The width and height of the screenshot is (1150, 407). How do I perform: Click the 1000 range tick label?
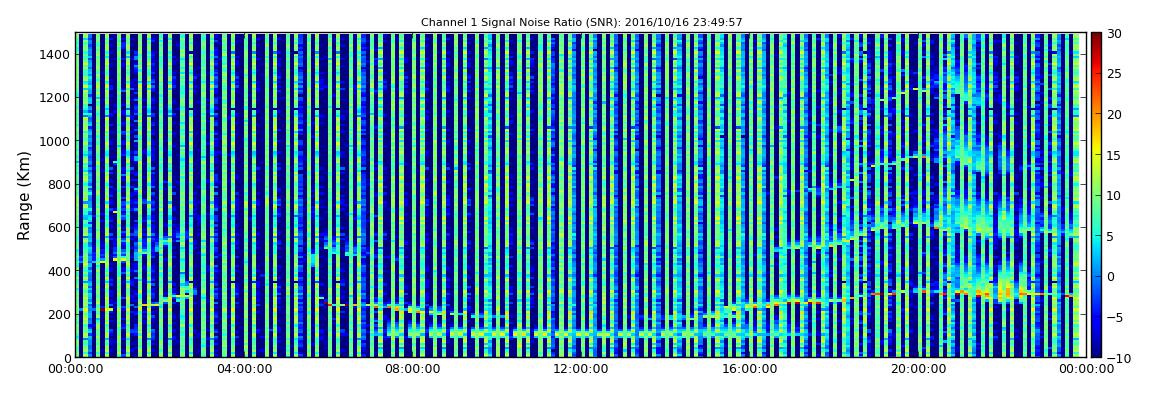(56, 141)
